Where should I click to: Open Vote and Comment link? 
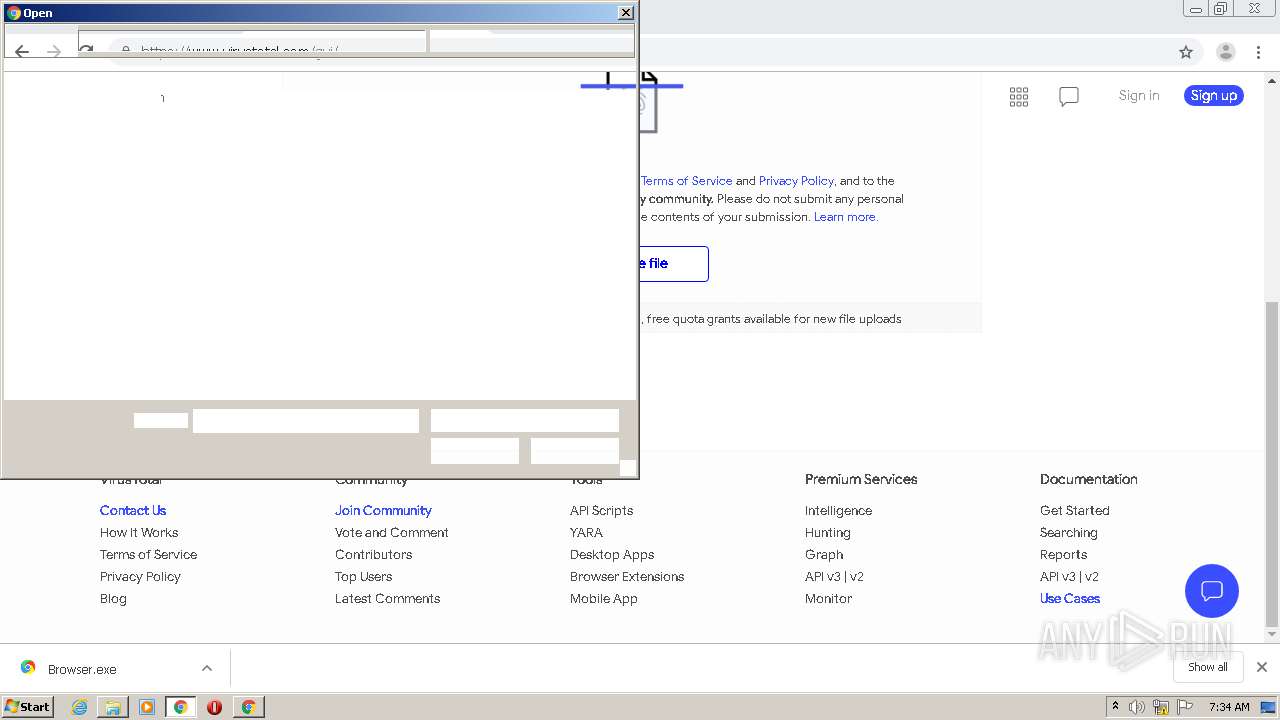[392, 533]
